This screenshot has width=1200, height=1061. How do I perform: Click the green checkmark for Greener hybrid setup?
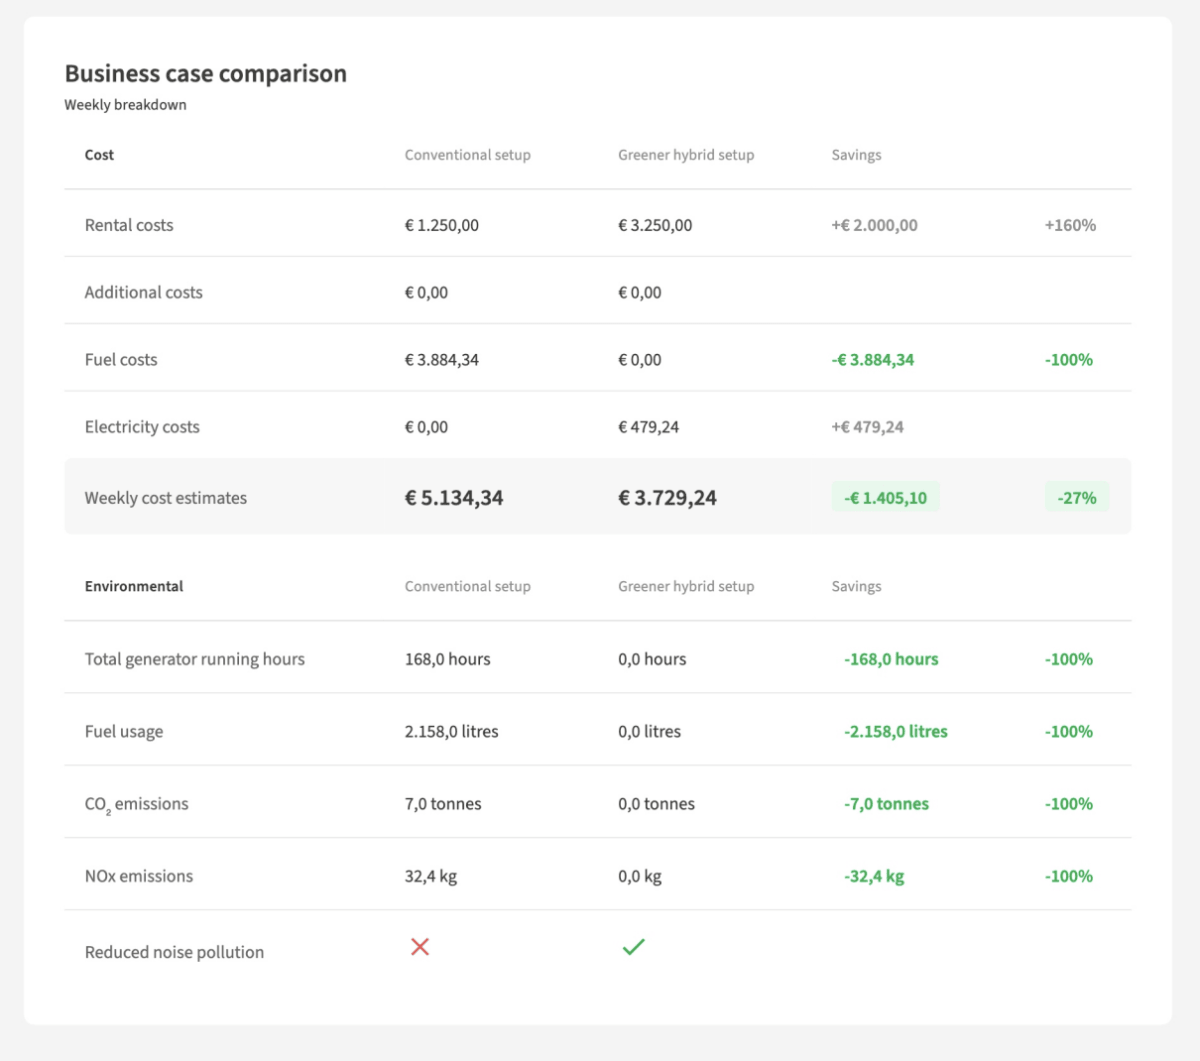pos(633,946)
